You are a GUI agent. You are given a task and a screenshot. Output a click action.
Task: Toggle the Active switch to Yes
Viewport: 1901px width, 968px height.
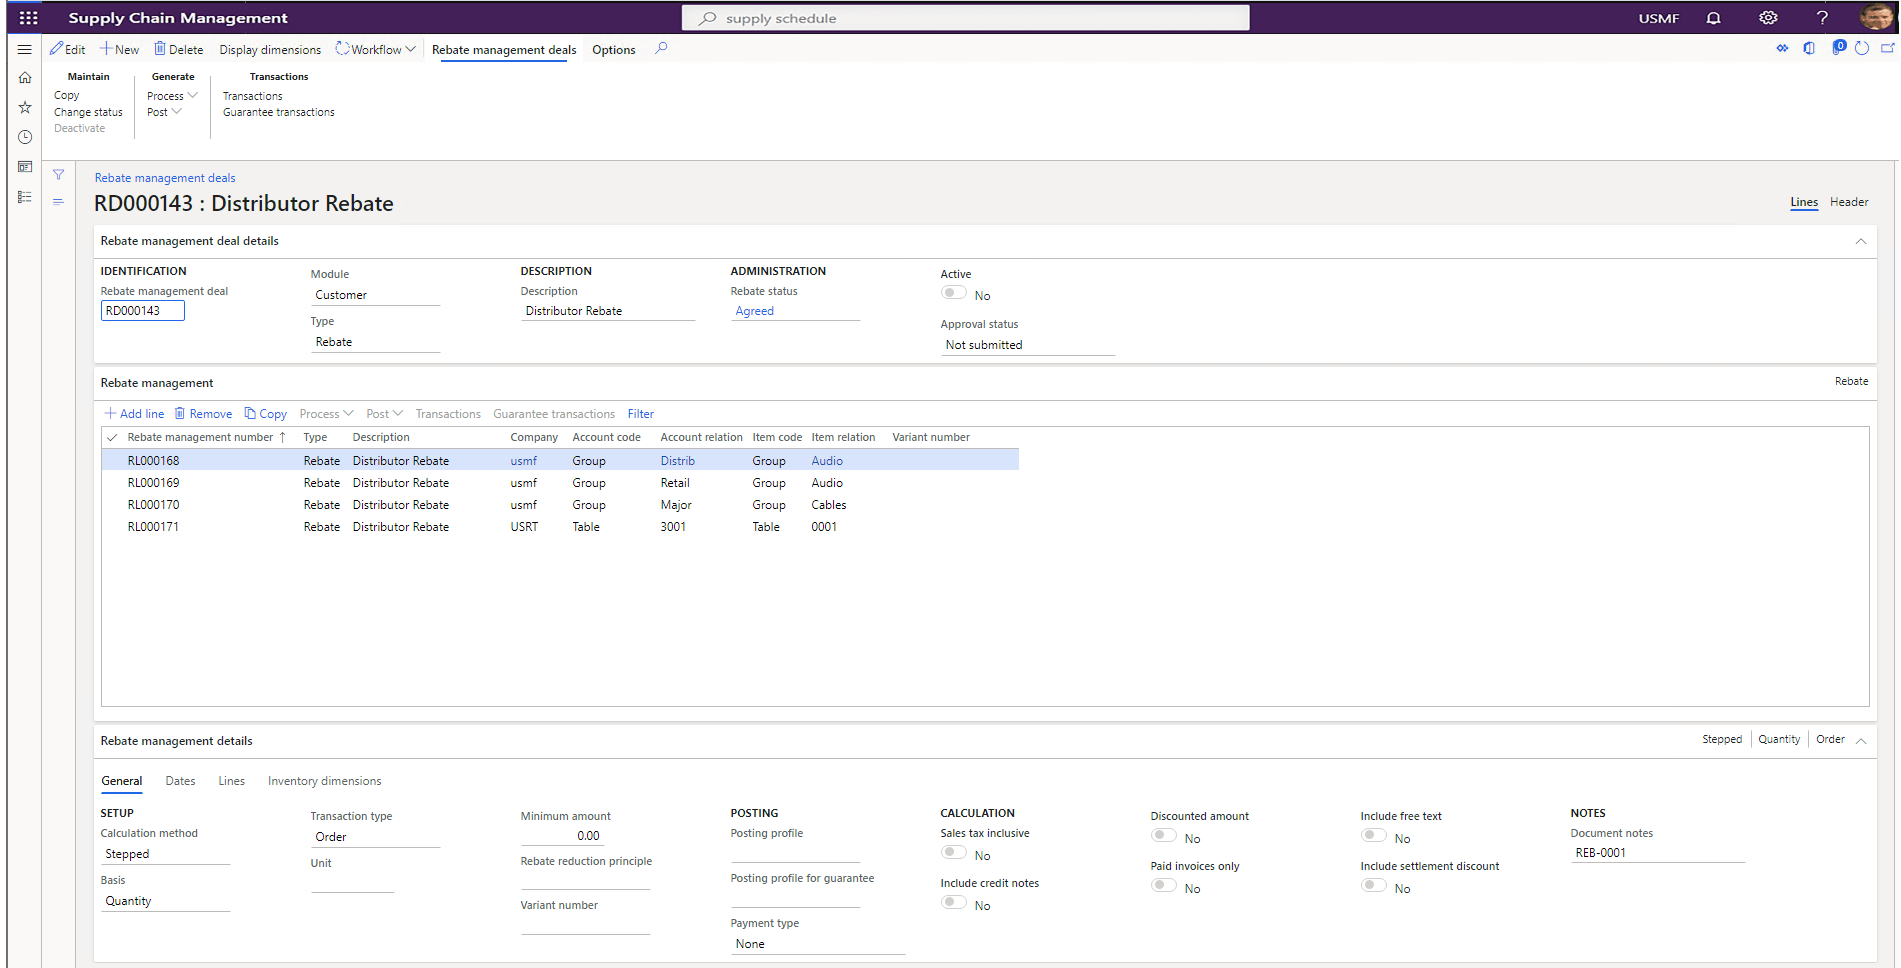[x=953, y=292]
